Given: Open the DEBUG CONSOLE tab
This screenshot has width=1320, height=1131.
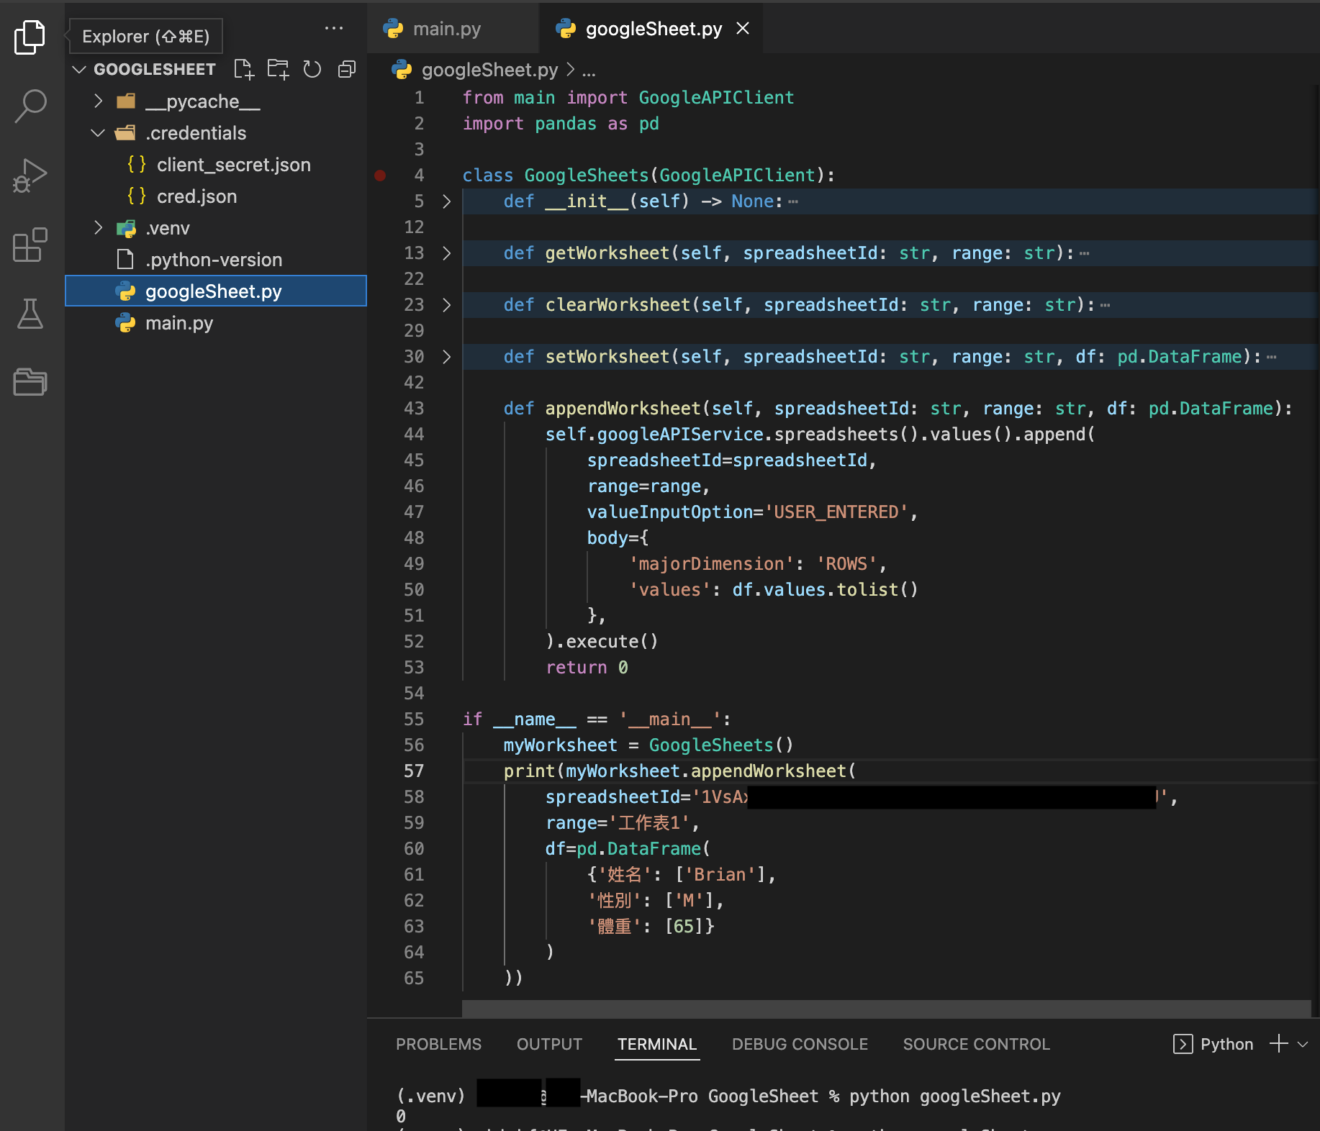Looking at the screenshot, I should pyautogui.click(x=799, y=1044).
